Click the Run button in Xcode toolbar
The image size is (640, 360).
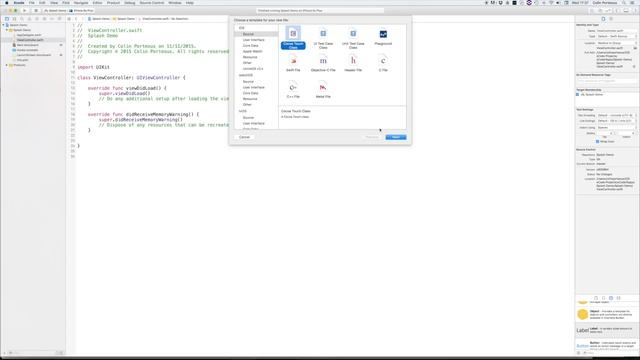(x=24, y=10)
